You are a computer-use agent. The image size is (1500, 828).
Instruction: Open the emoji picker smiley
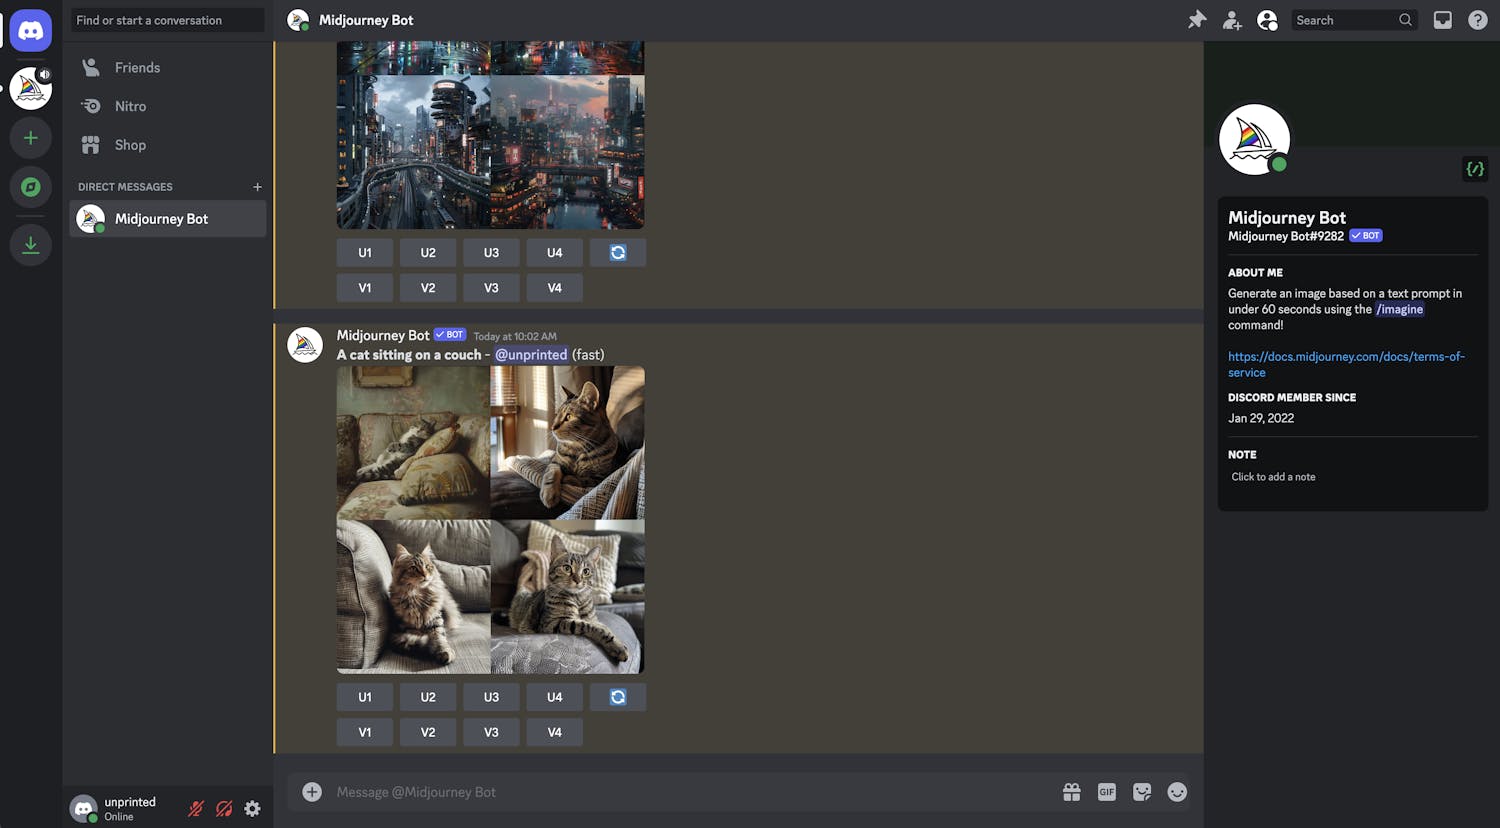pyautogui.click(x=1177, y=792)
